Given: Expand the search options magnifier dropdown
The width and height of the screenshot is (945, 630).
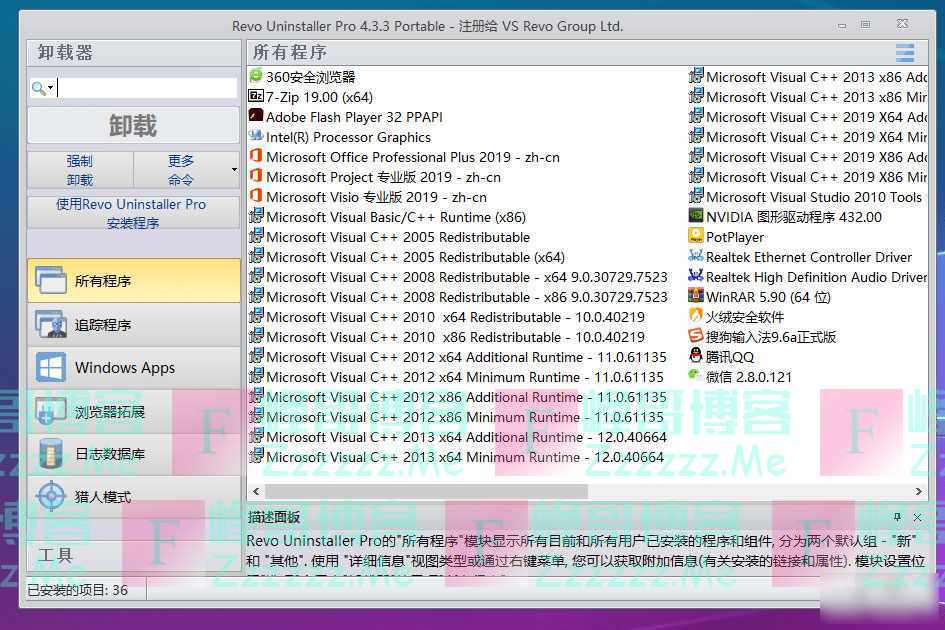Looking at the screenshot, I should 43,88.
